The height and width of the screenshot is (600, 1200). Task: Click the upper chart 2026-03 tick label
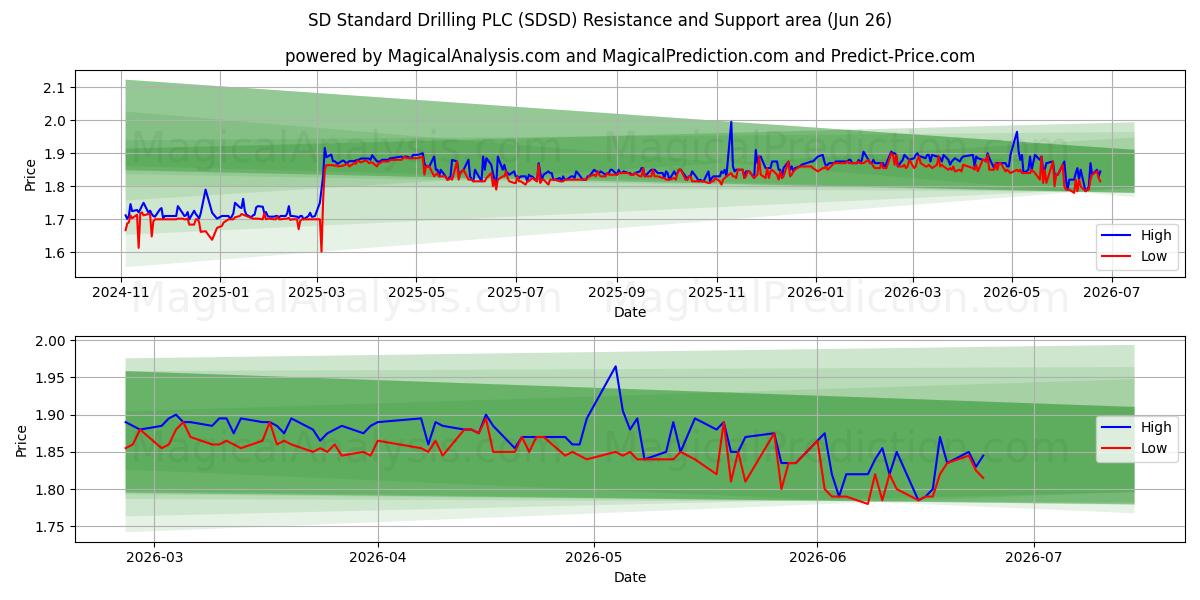[x=912, y=291]
